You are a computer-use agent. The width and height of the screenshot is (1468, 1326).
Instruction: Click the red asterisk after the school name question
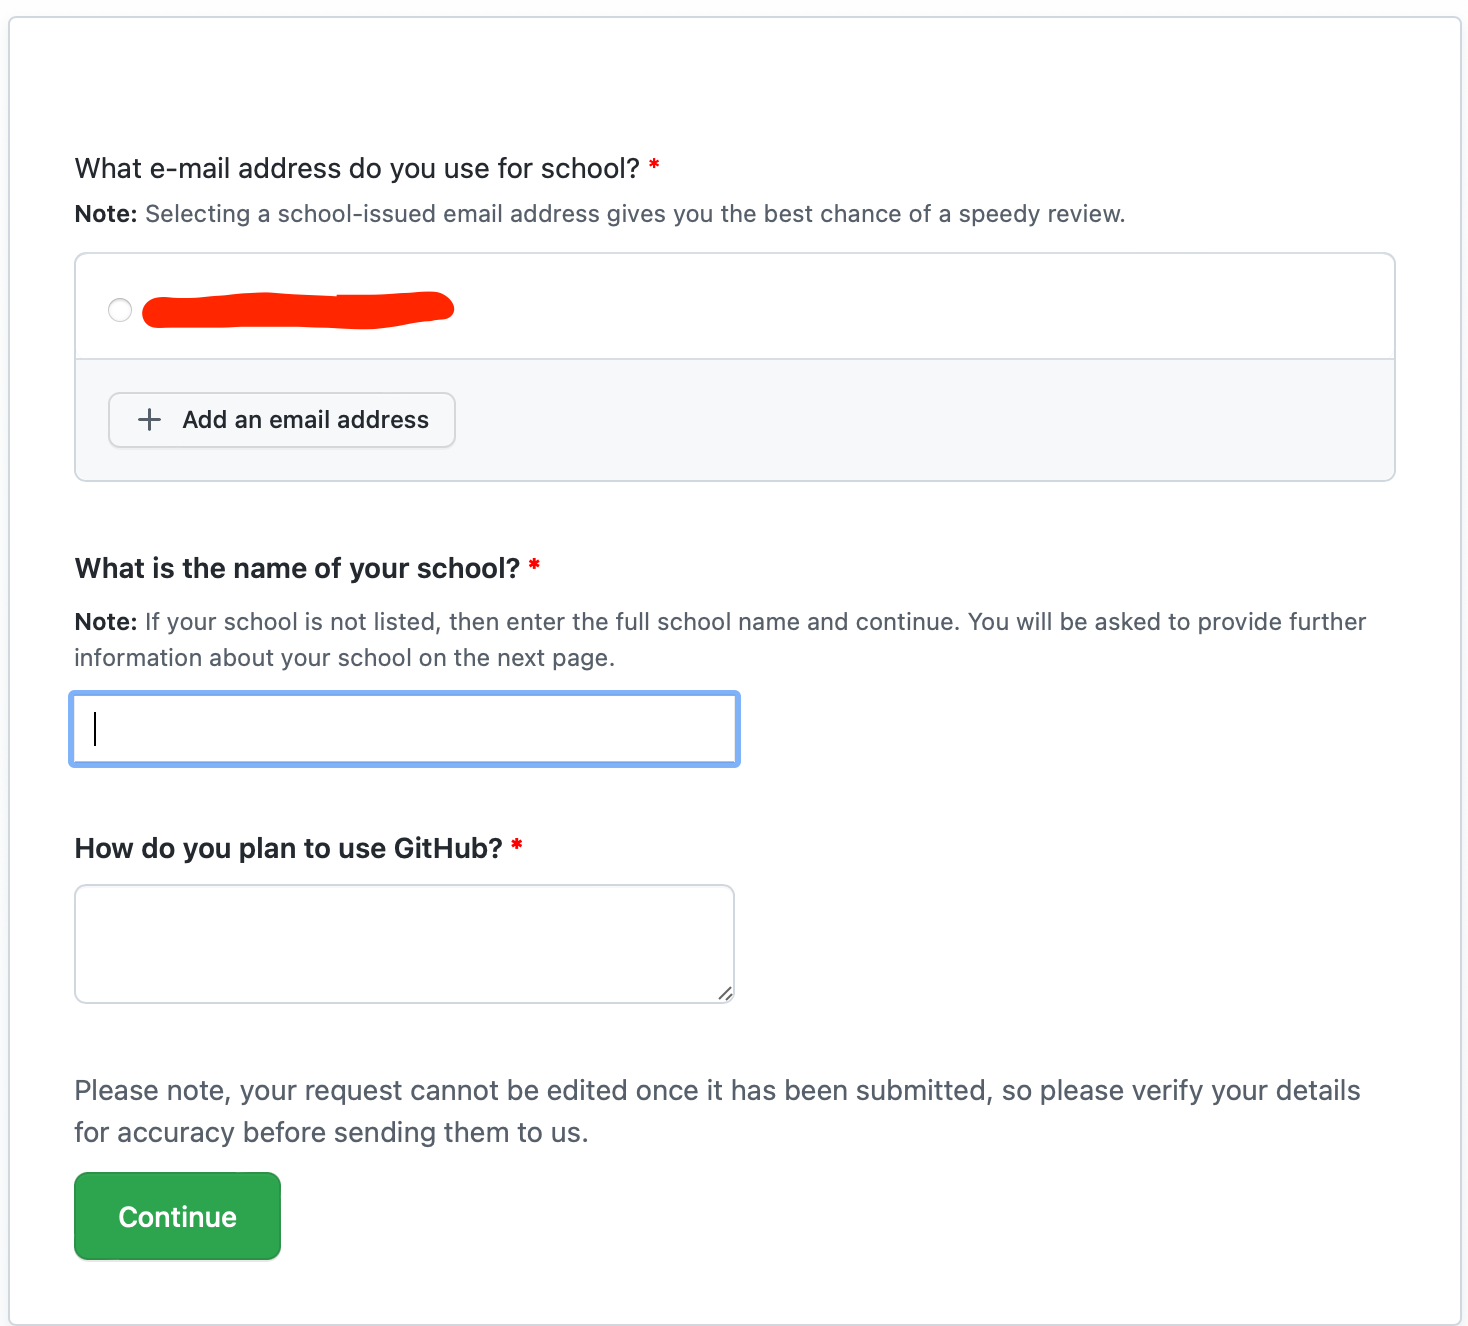(x=534, y=565)
